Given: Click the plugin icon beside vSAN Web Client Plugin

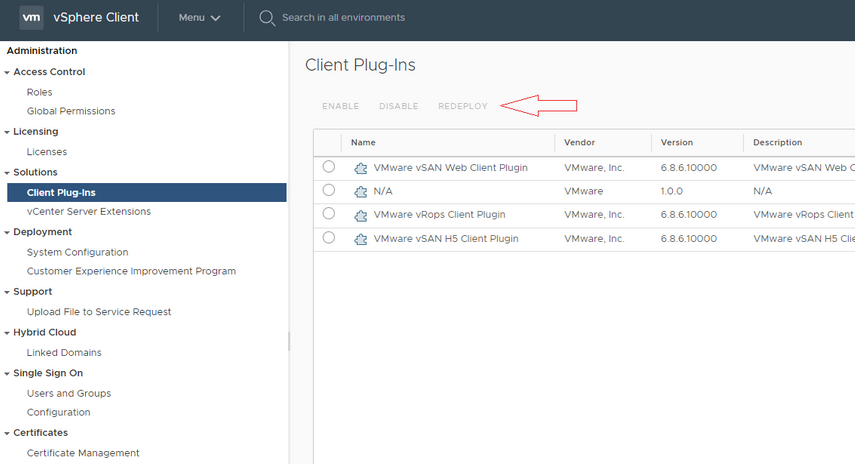Looking at the screenshot, I should tap(360, 168).
